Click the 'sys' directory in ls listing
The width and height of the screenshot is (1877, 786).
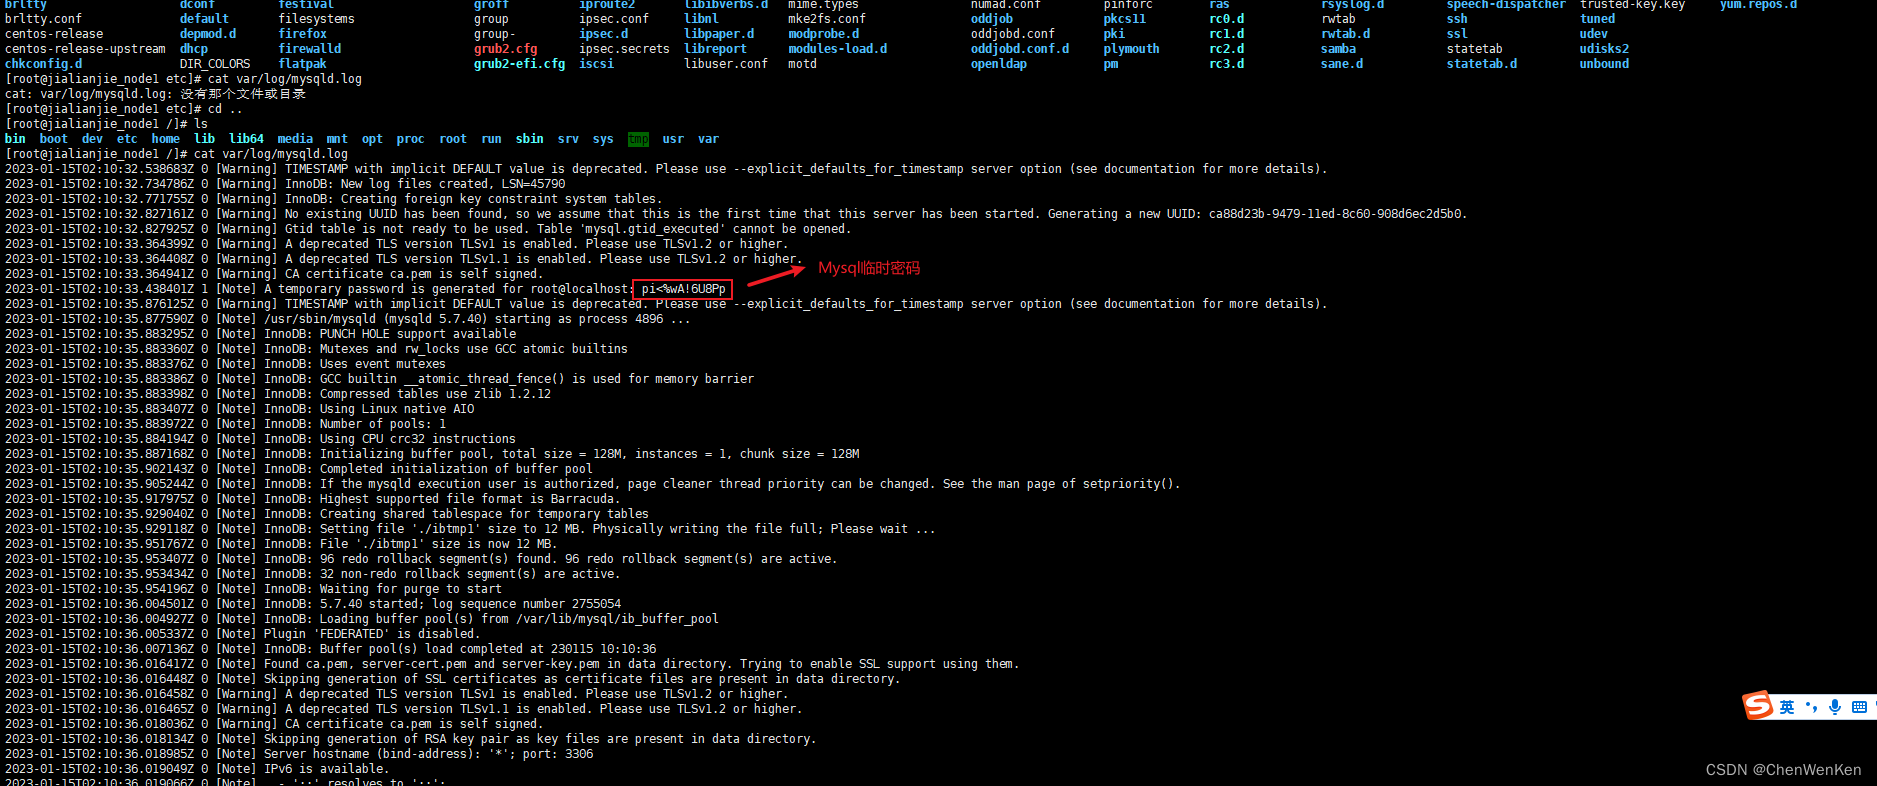point(603,139)
